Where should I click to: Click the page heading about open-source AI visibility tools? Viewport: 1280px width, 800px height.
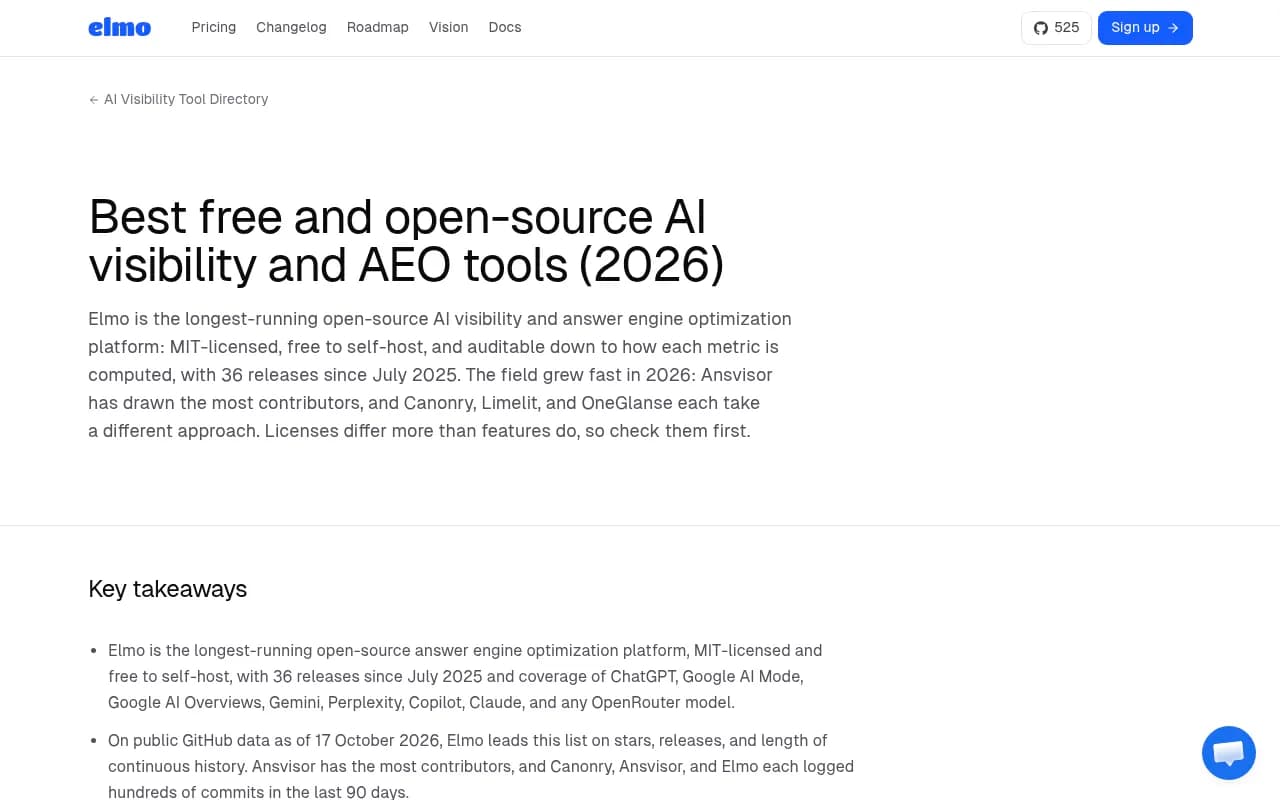click(406, 241)
